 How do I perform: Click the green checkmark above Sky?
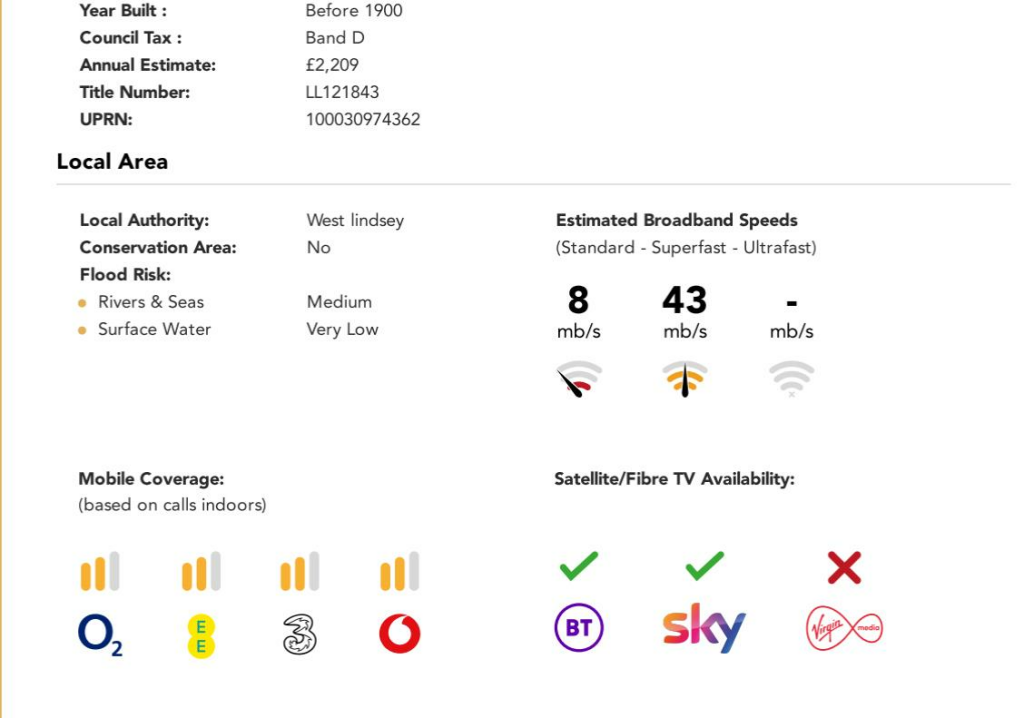(705, 566)
